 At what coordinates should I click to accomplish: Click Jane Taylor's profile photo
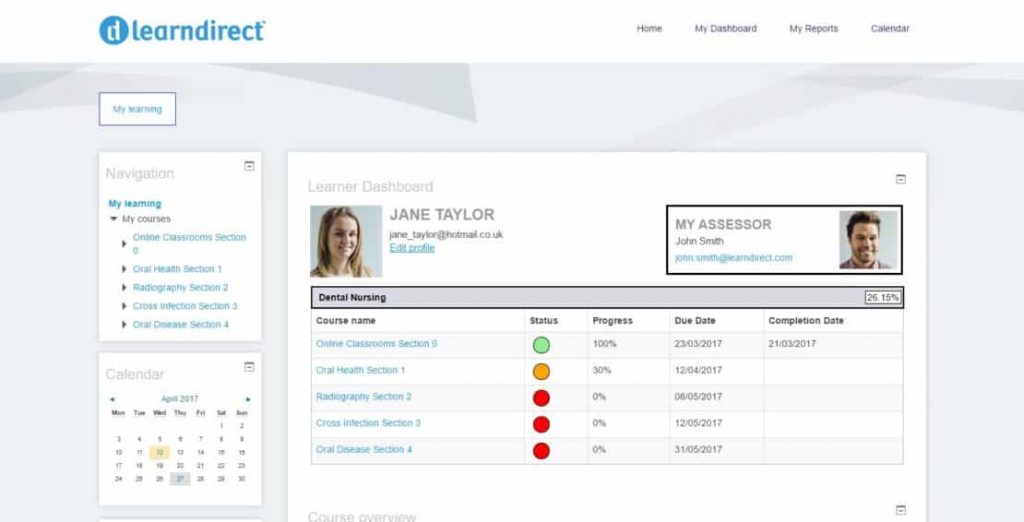tap(345, 241)
